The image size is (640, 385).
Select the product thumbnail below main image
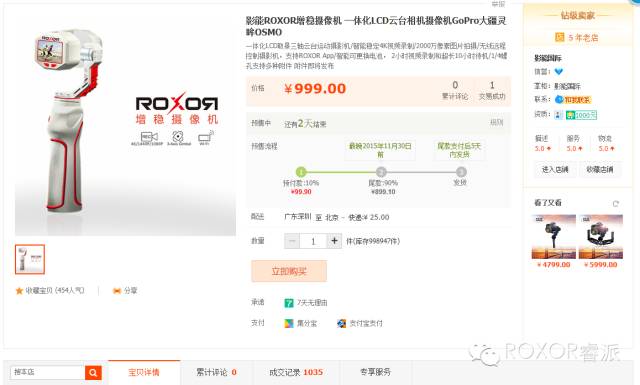point(30,259)
